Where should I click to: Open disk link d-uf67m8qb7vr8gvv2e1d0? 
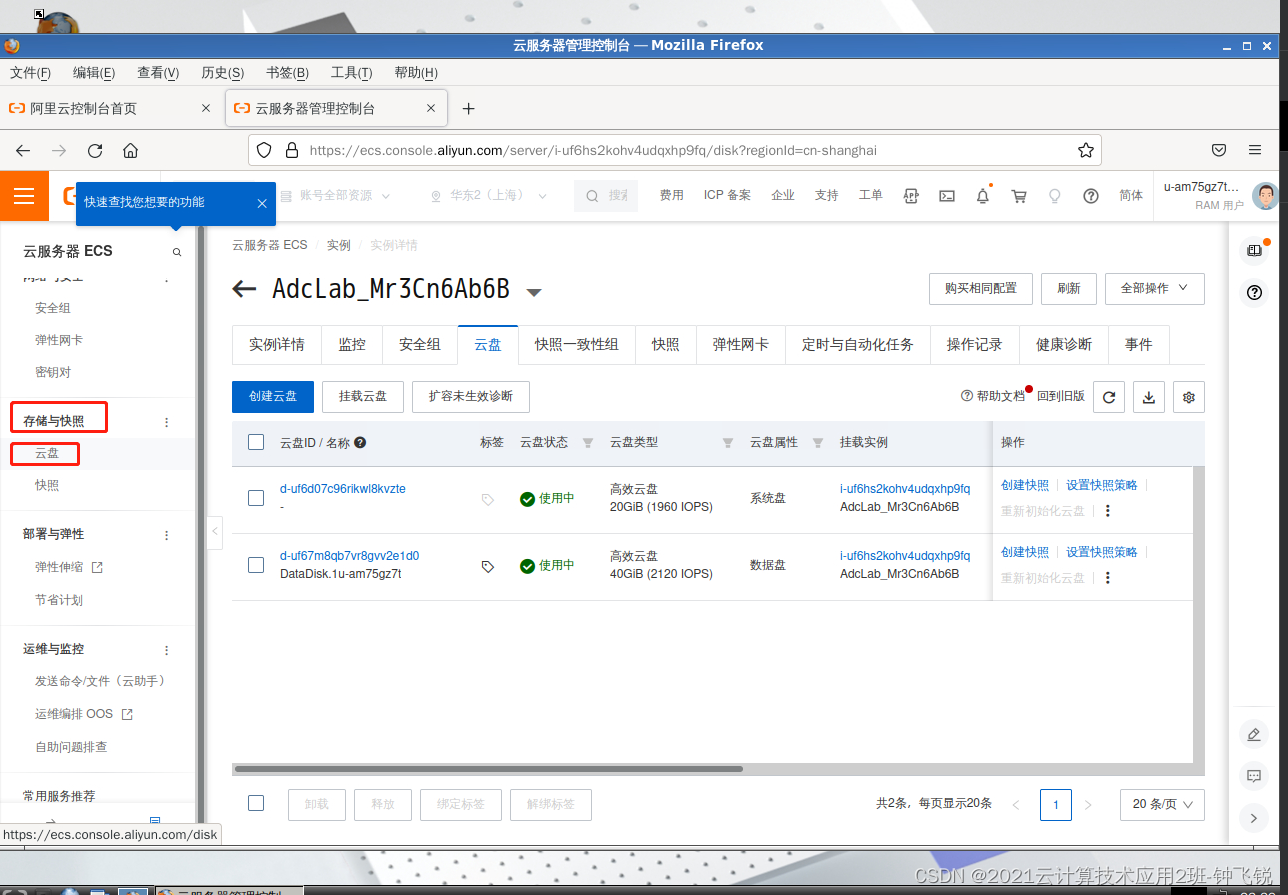pyautogui.click(x=350, y=556)
